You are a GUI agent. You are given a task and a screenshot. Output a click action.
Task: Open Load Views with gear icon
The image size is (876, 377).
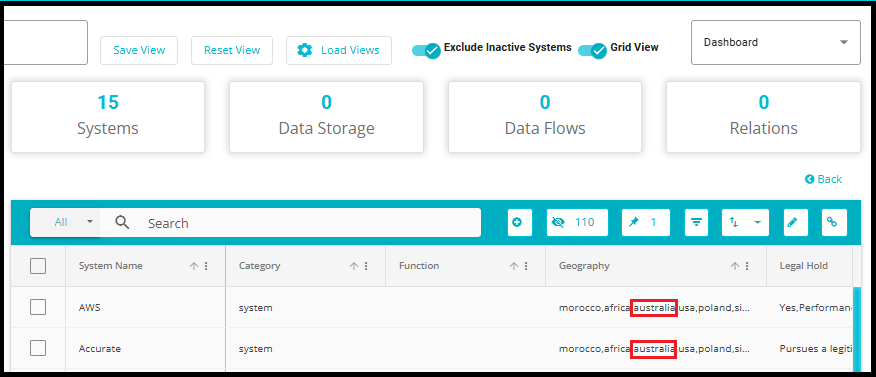pos(339,50)
